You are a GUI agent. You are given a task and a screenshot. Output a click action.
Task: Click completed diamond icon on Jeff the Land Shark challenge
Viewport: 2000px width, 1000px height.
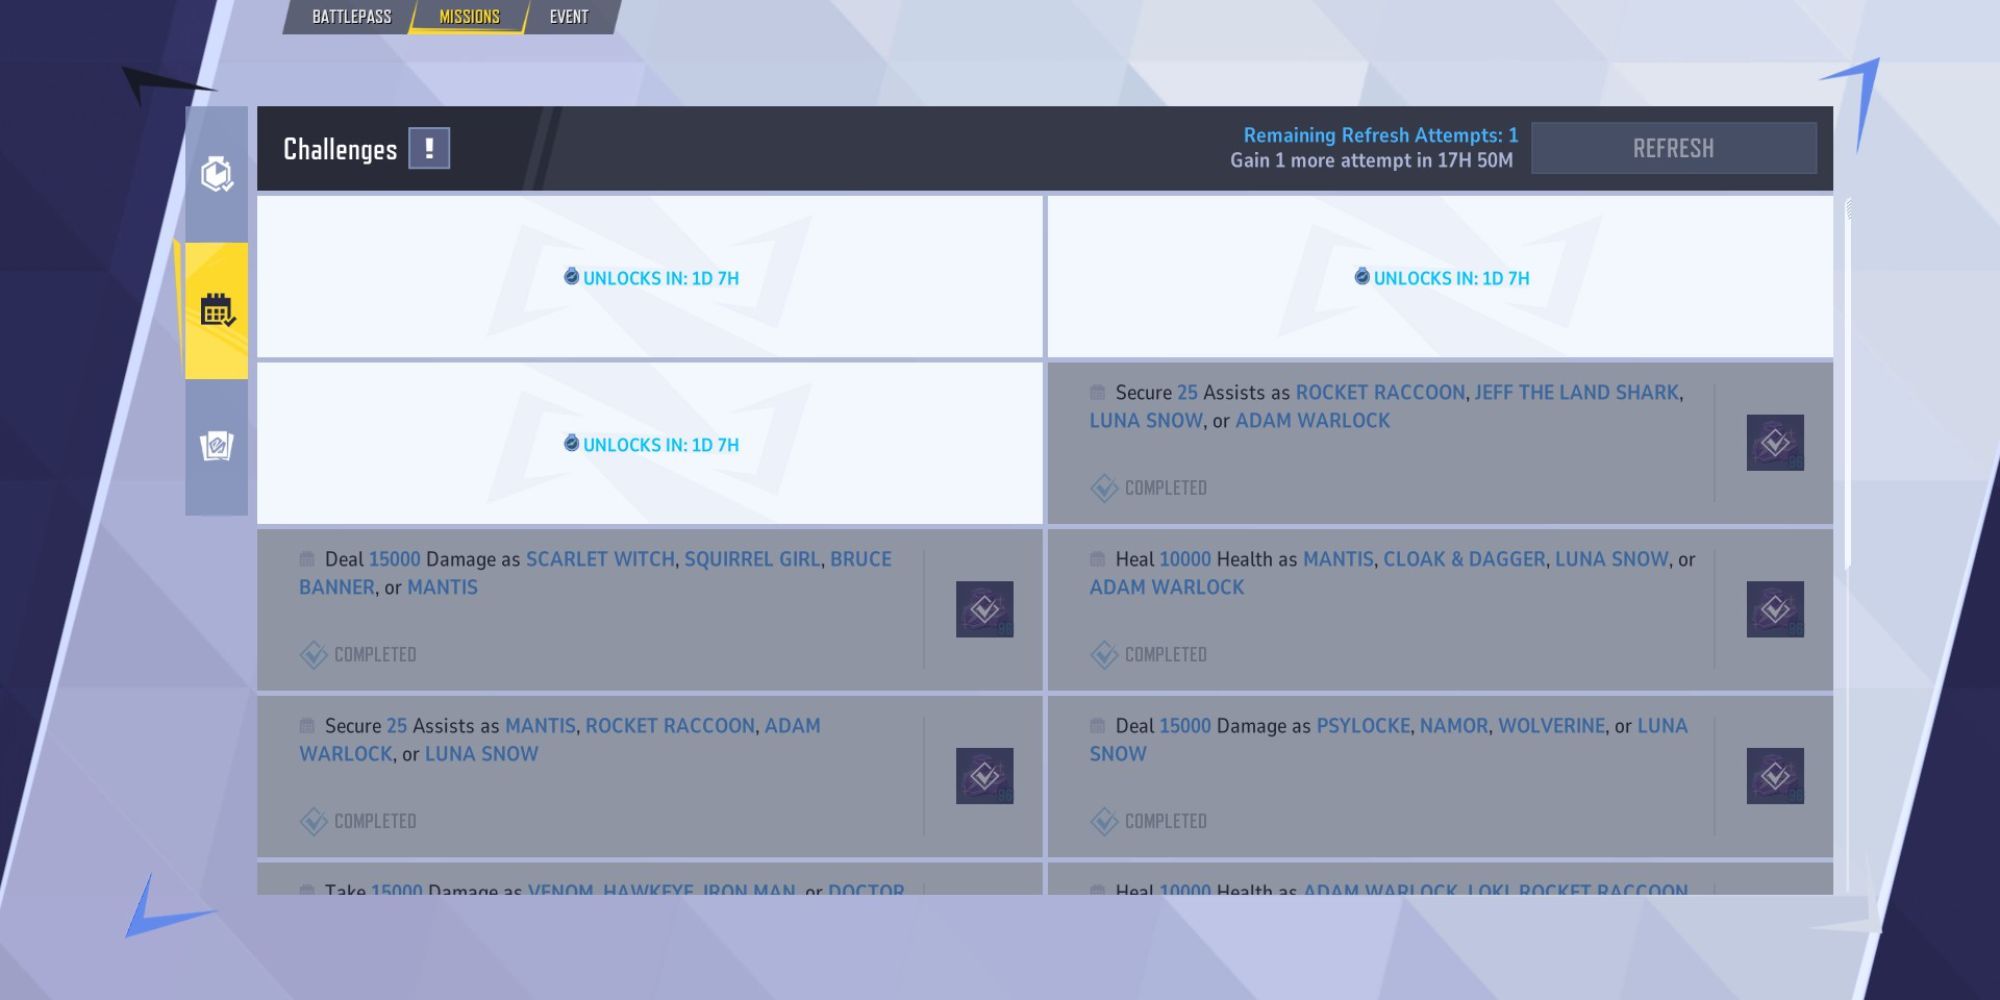pyautogui.click(x=1104, y=488)
